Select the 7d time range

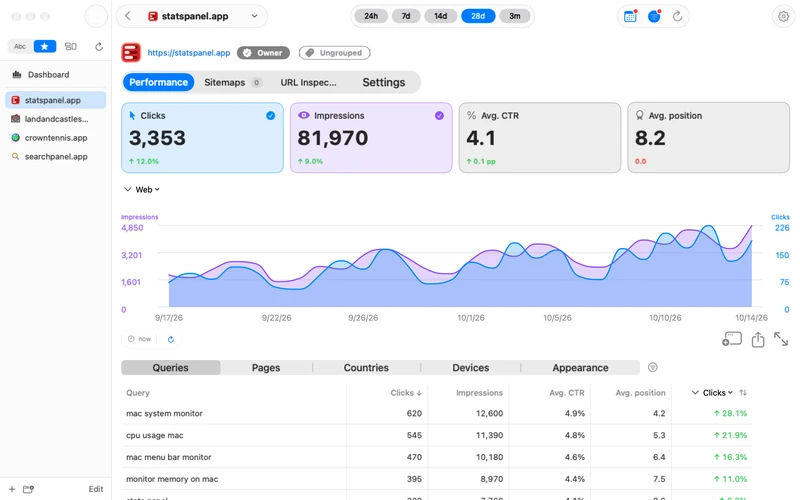click(406, 16)
